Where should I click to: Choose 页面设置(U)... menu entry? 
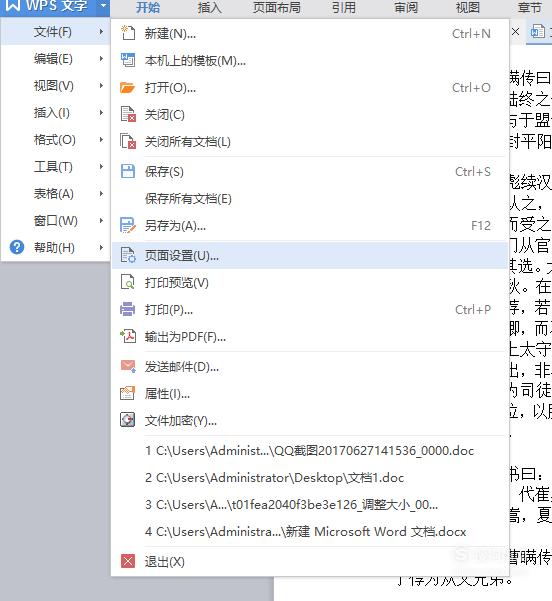click(x=310, y=255)
